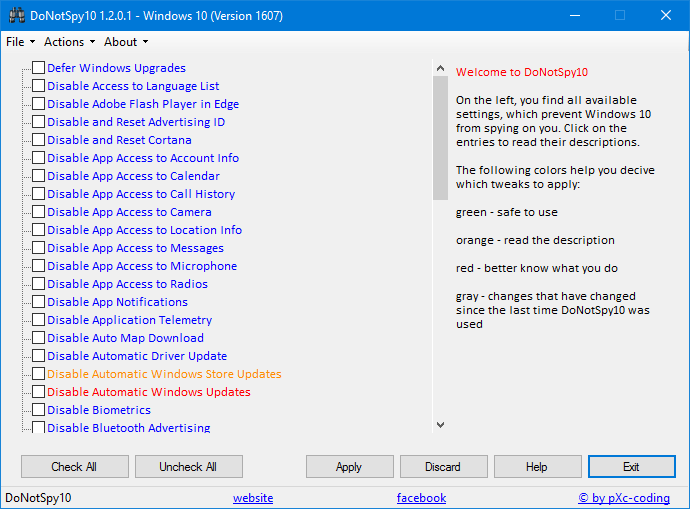The image size is (690, 509).
Task: Select orange Disable Automatic Windows Store Updates entry
Action: point(165,374)
